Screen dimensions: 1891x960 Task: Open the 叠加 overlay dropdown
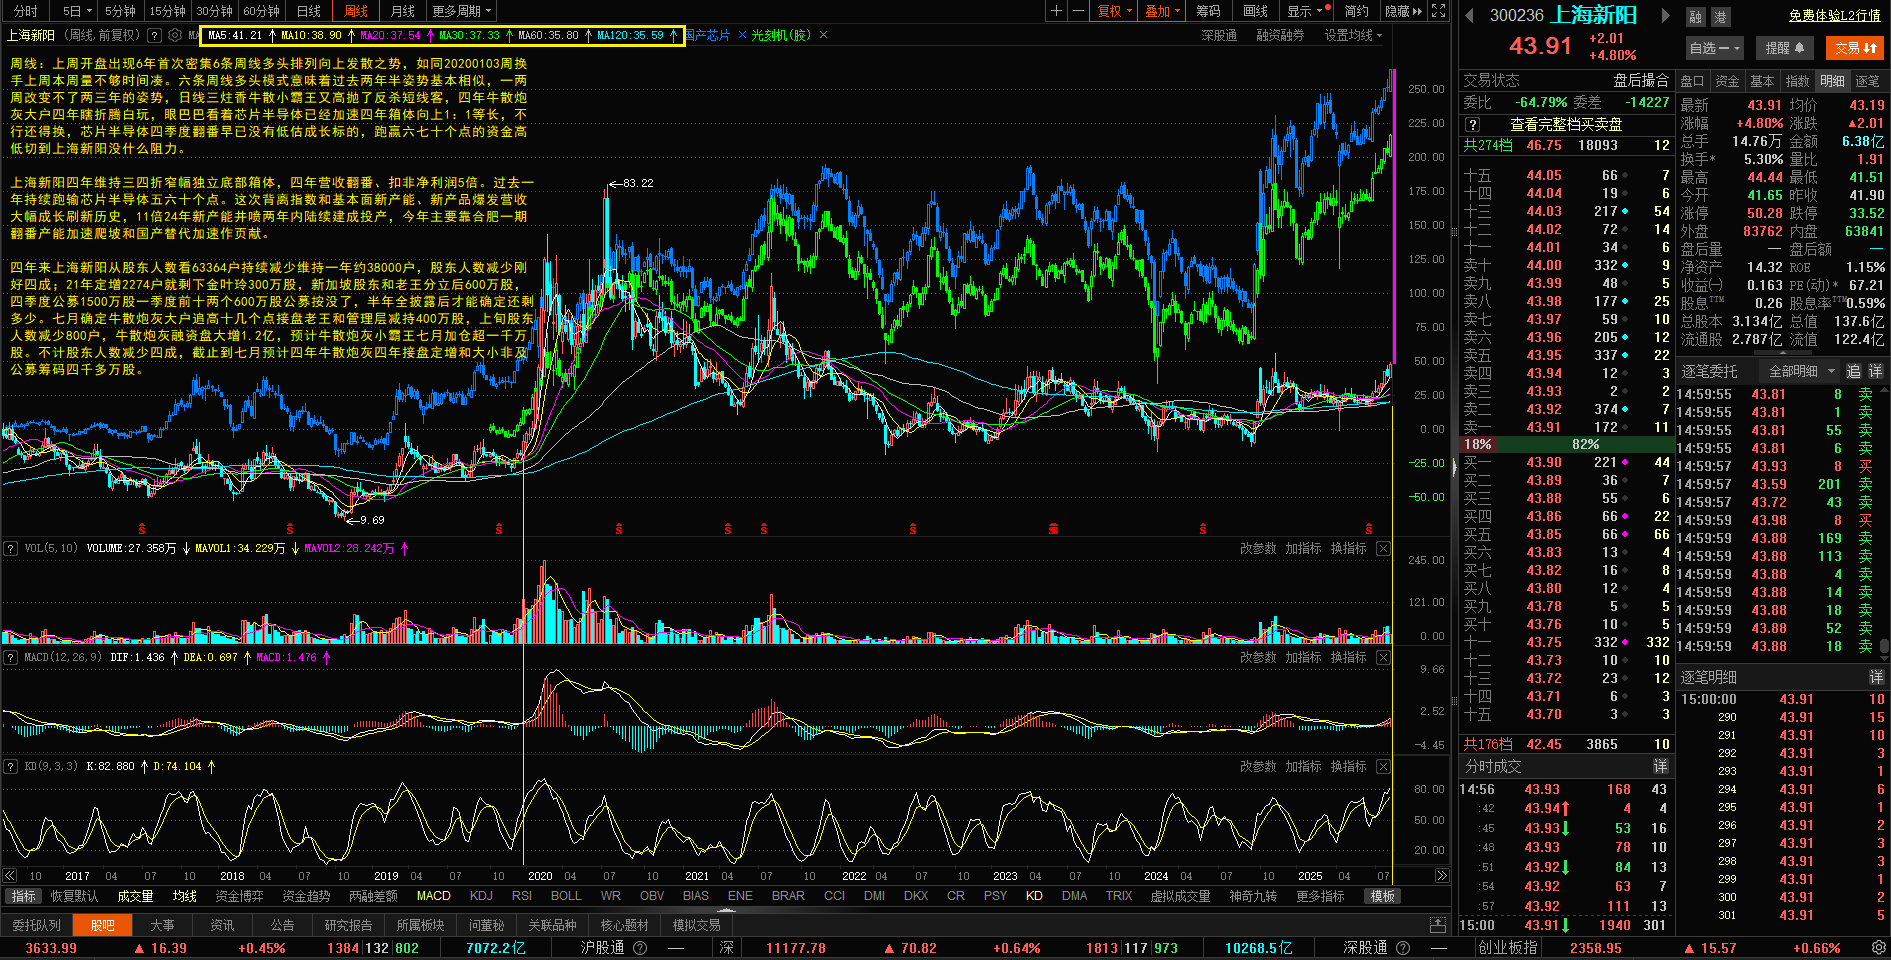pyautogui.click(x=1163, y=11)
